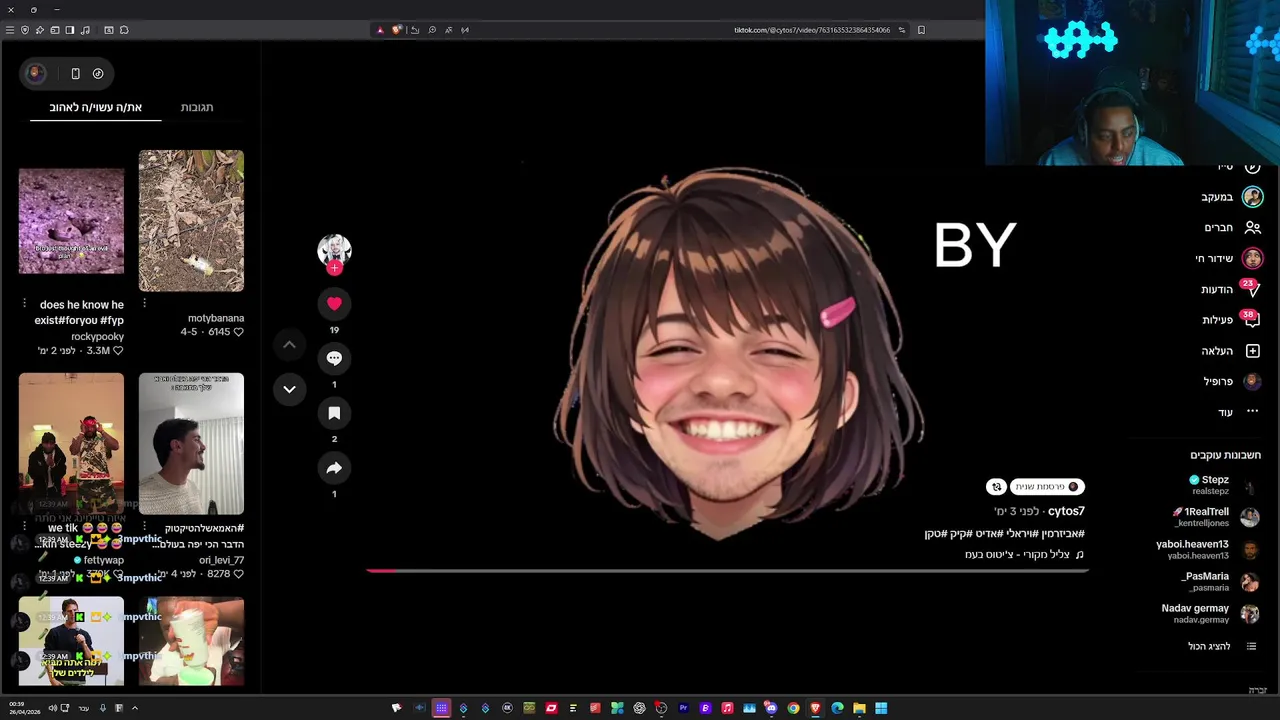Go to next video with down chevron

click(x=289, y=389)
